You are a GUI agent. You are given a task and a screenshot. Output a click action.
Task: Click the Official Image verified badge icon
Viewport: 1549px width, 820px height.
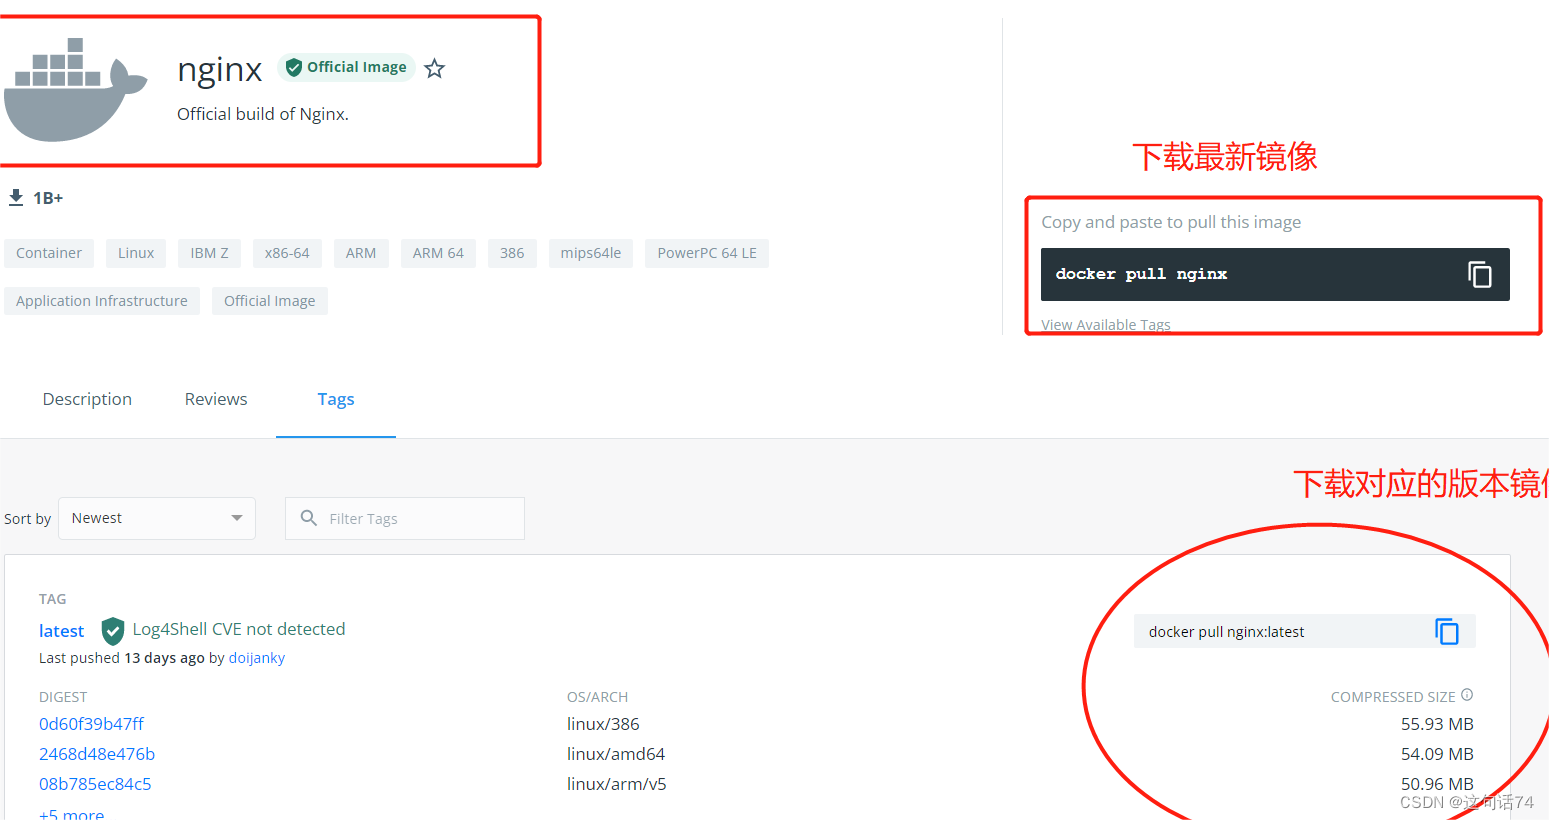(x=294, y=67)
